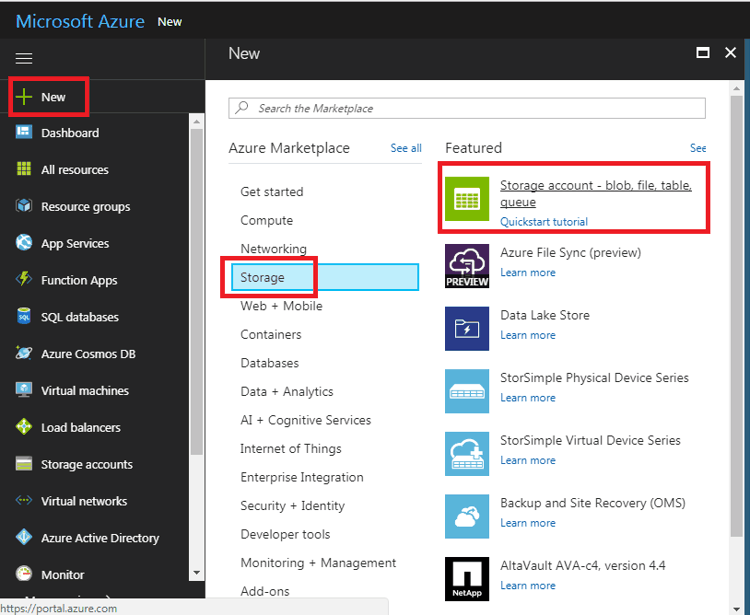Open the Databases marketplace category
Image resolution: width=750 pixels, height=615 pixels.
click(x=270, y=363)
